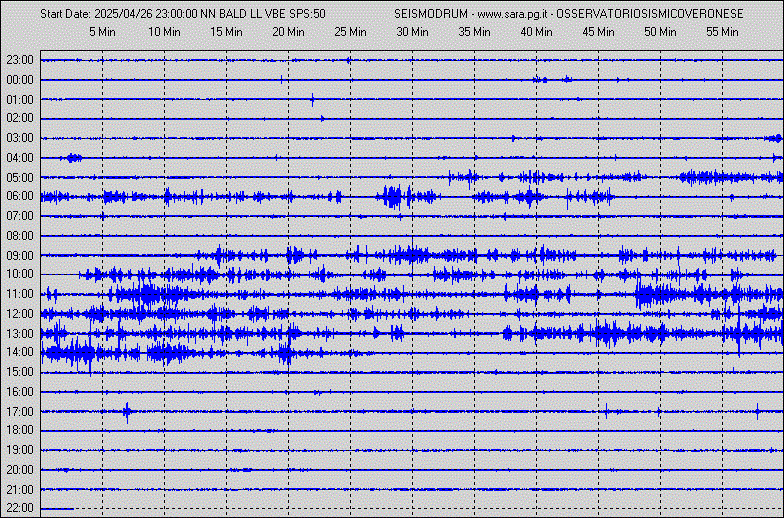Click the 15 Min column header

(x=226, y=32)
